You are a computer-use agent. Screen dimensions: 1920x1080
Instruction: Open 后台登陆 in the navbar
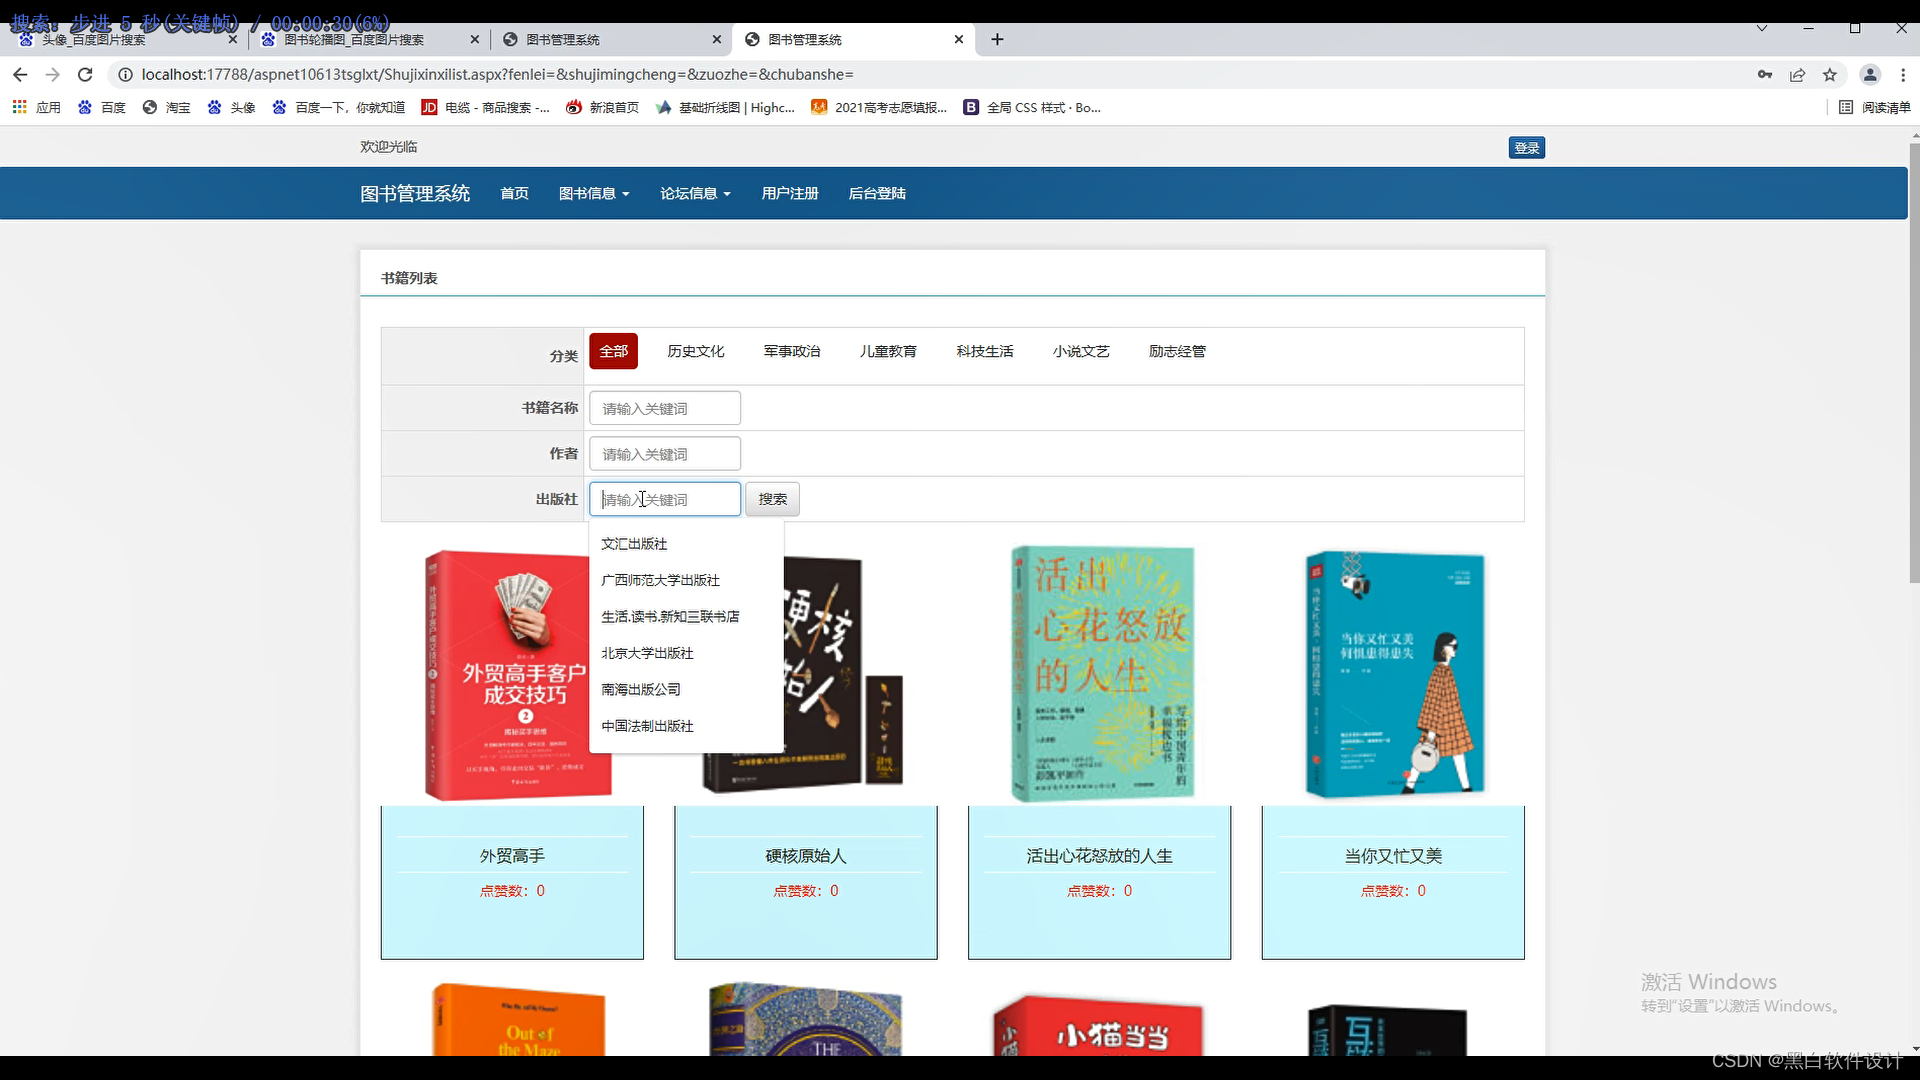tap(877, 193)
